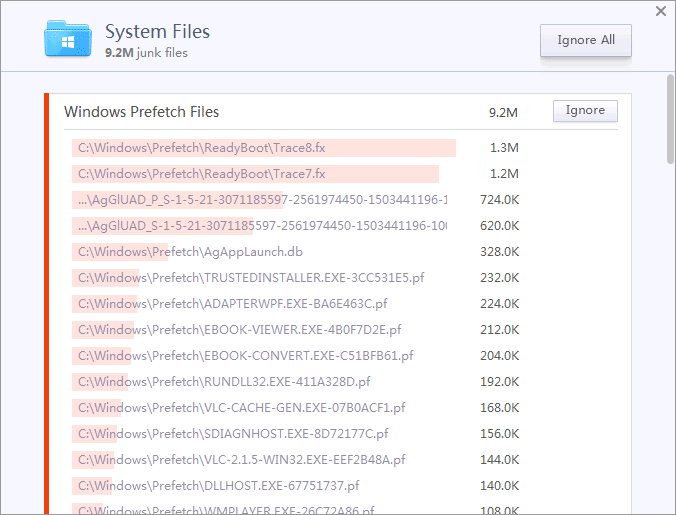The width and height of the screenshot is (676, 515).
Task: Click the 204.0K size value
Action: 499,356
